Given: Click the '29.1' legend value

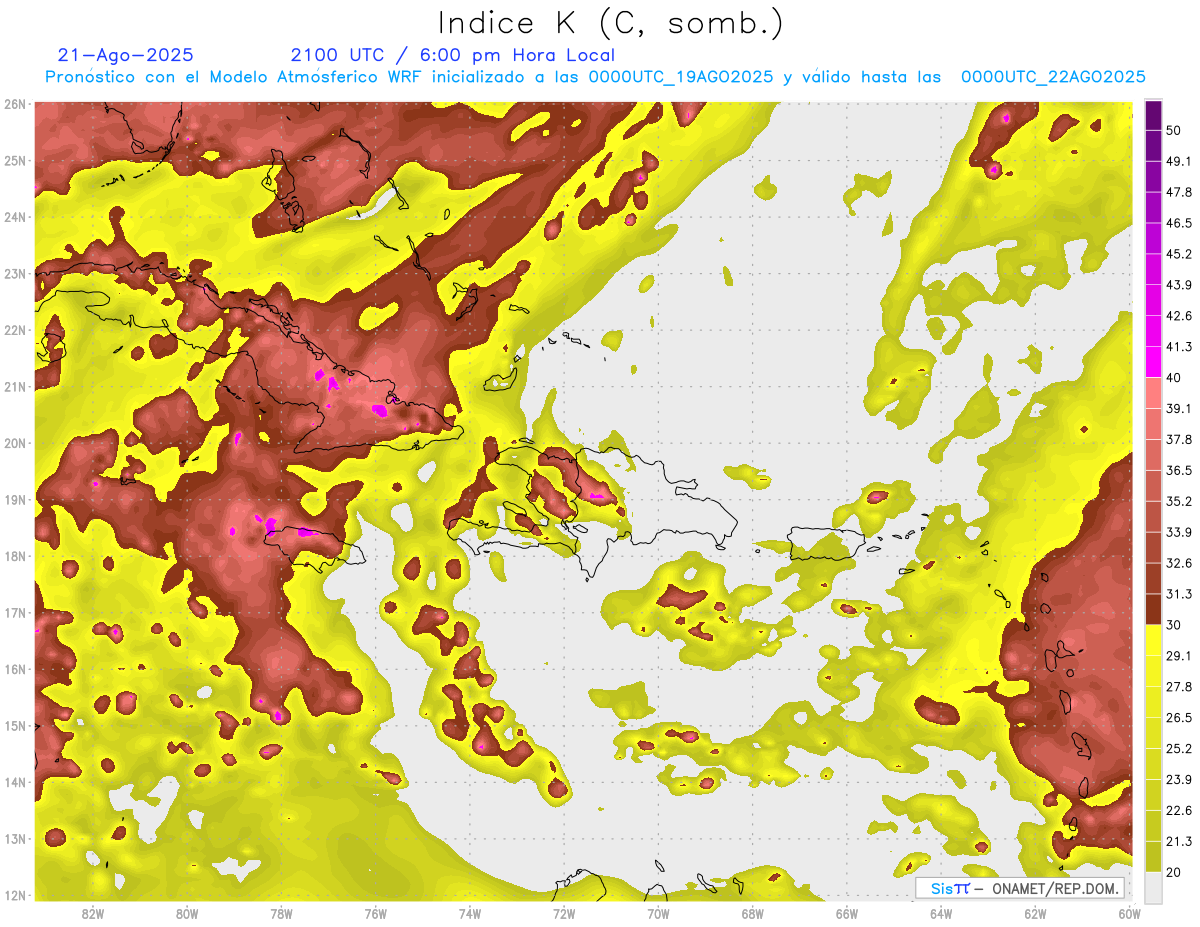Looking at the screenshot, I should (x=1179, y=655).
